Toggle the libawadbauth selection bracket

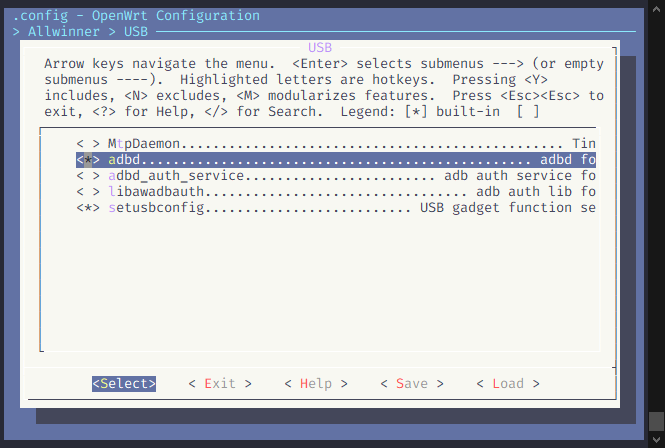coord(88,192)
